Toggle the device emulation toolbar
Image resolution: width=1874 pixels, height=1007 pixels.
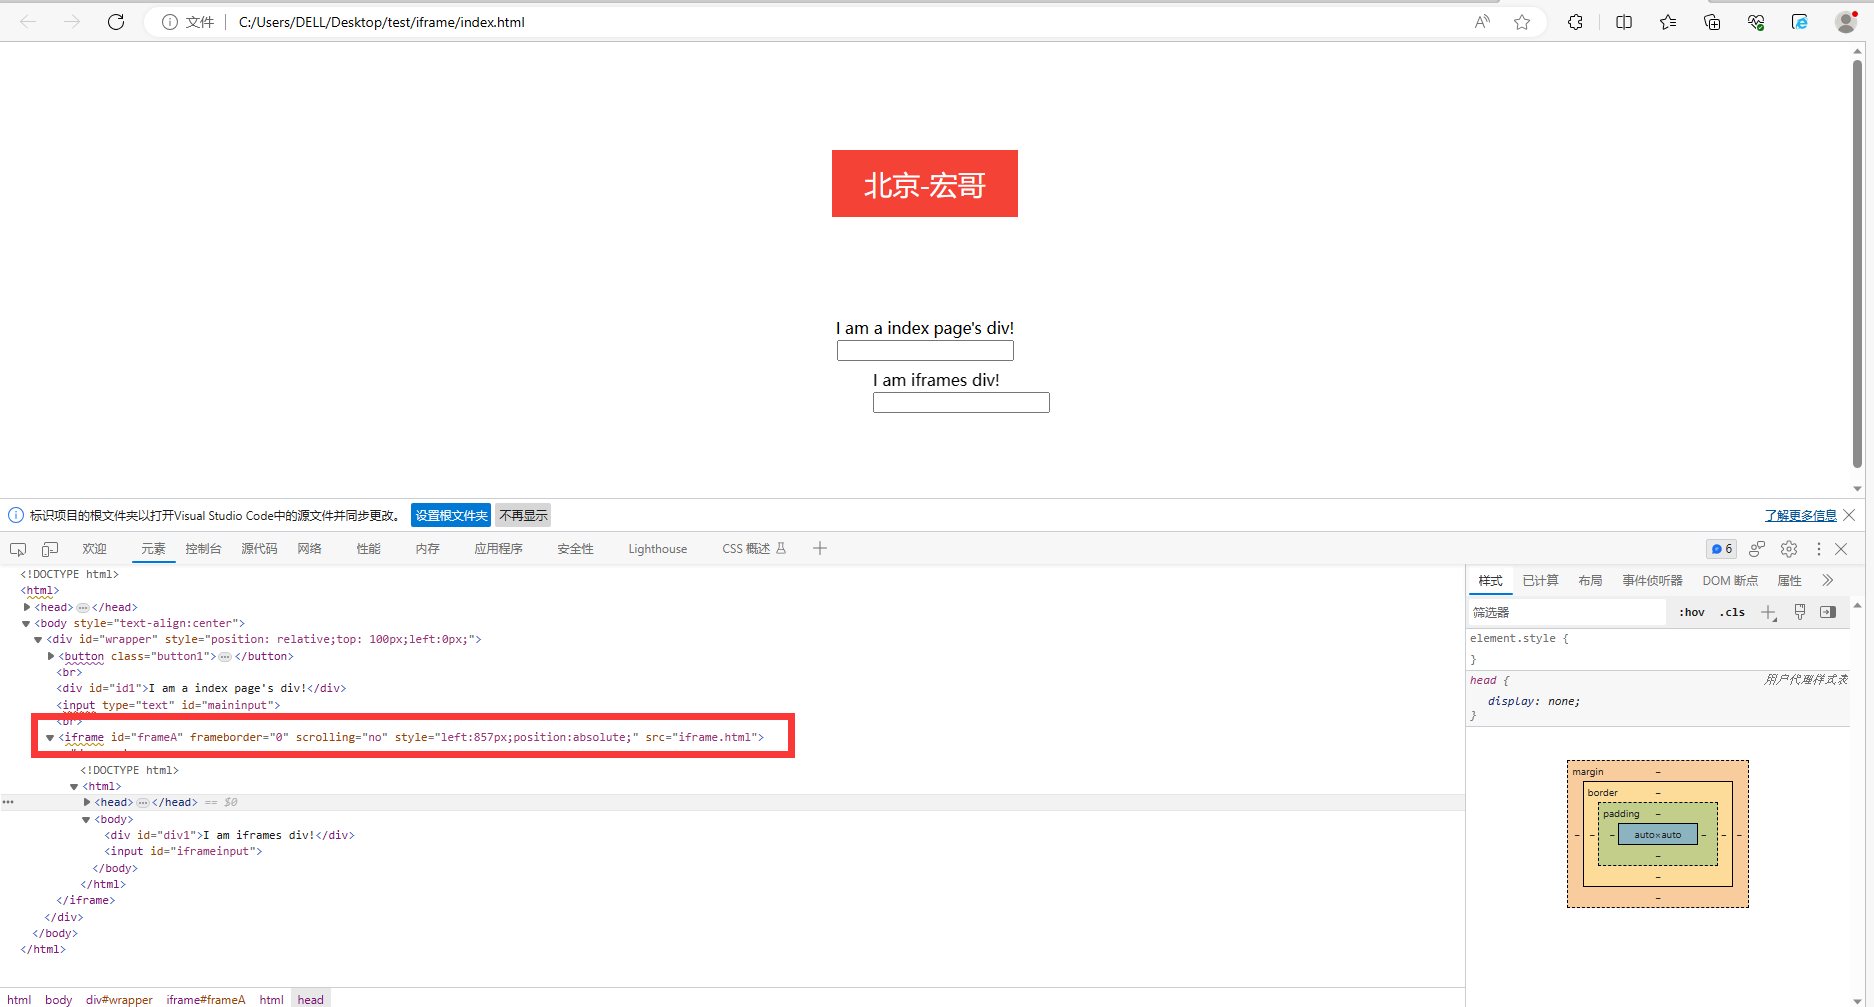click(x=50, y=549)
